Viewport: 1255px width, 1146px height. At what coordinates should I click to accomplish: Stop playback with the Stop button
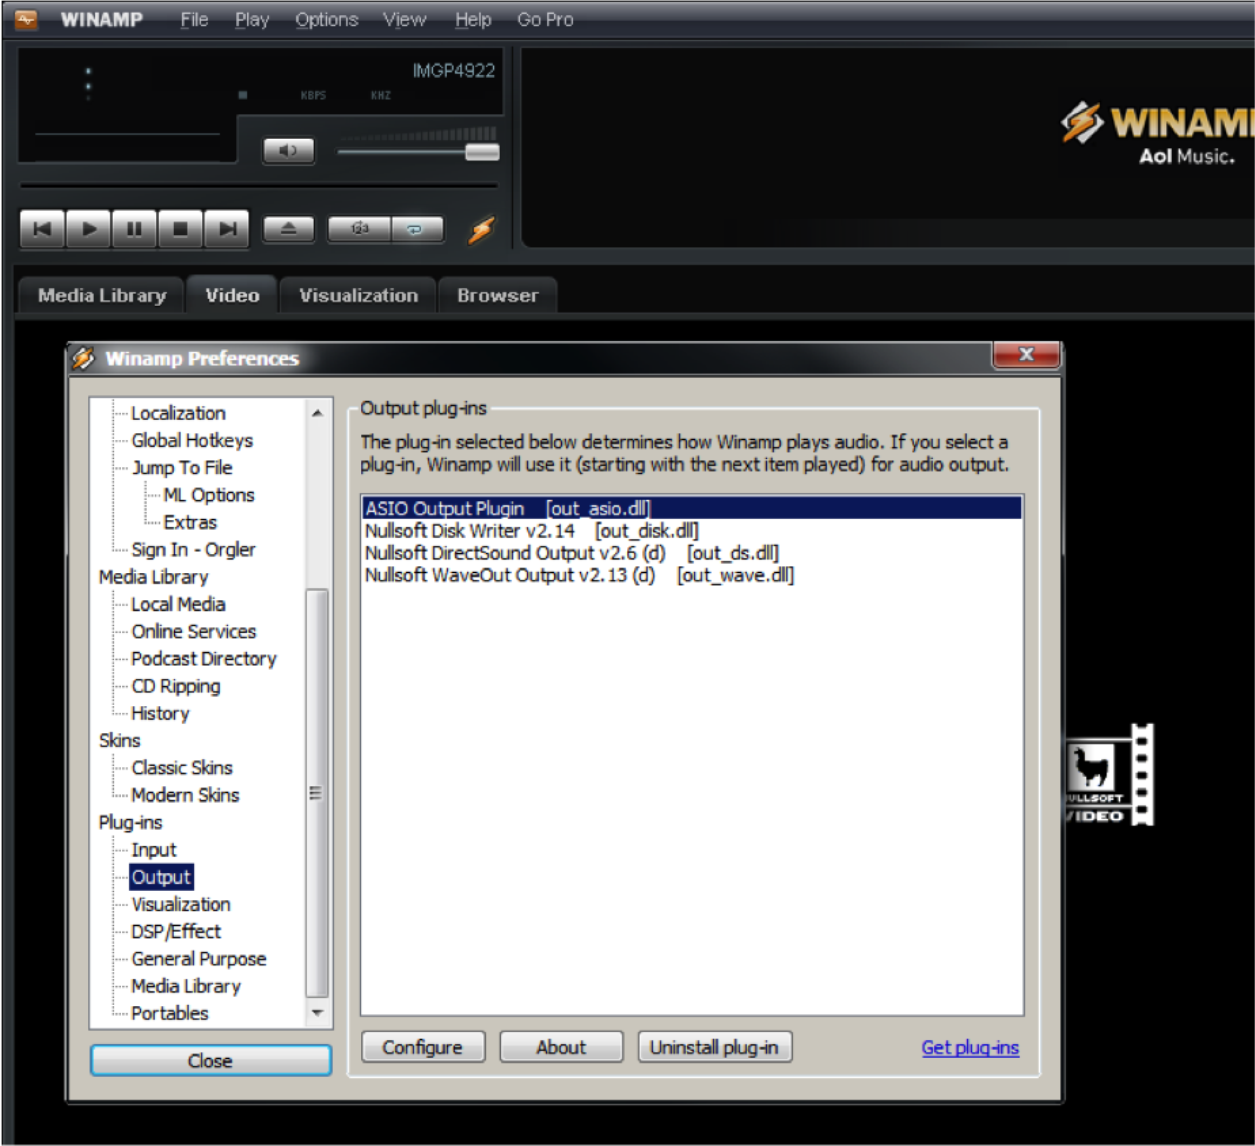(180, 229)
